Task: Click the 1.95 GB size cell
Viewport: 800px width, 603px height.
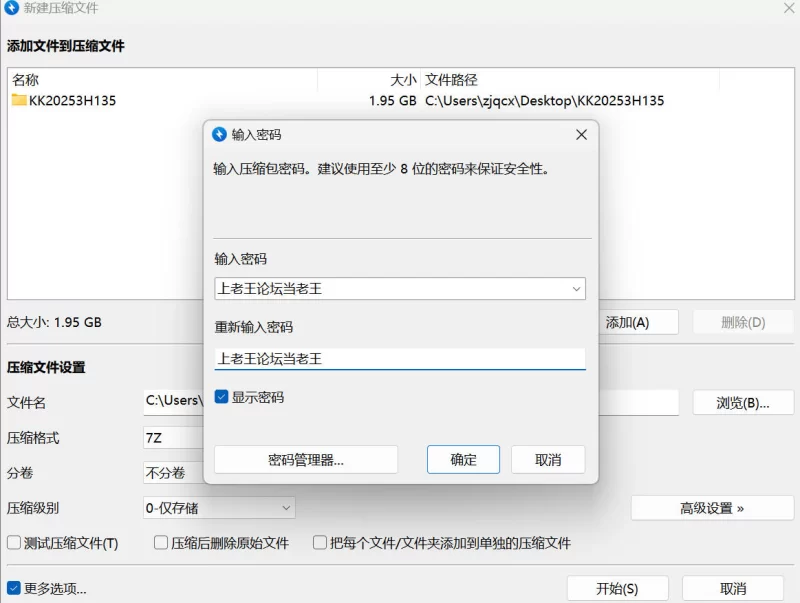Action: pos(392,100)
